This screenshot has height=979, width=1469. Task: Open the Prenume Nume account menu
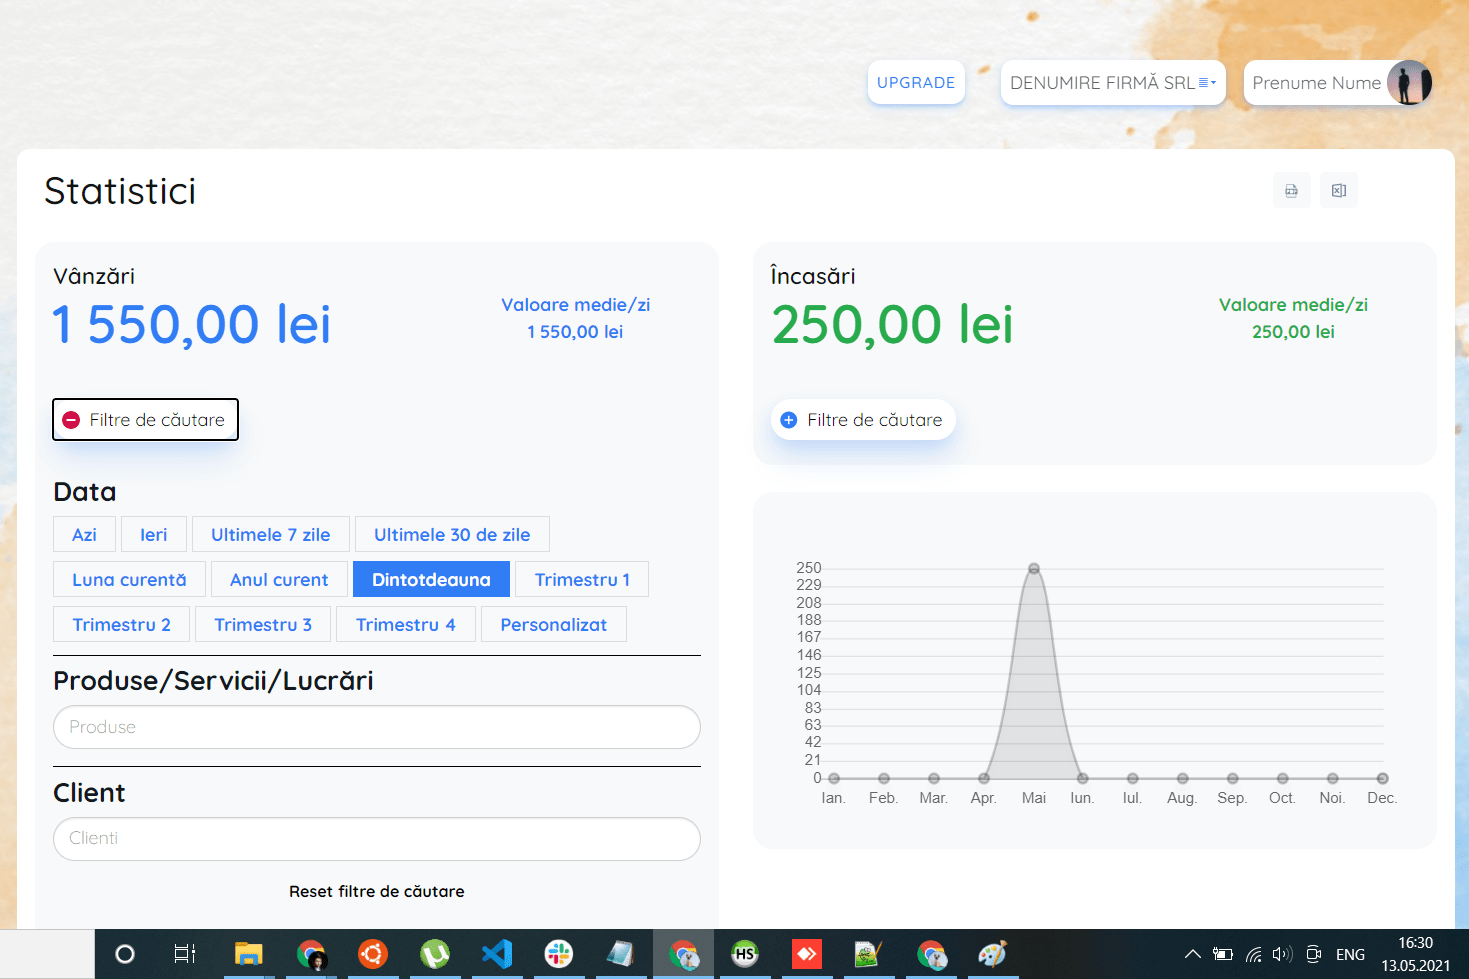pos(1317,83)
